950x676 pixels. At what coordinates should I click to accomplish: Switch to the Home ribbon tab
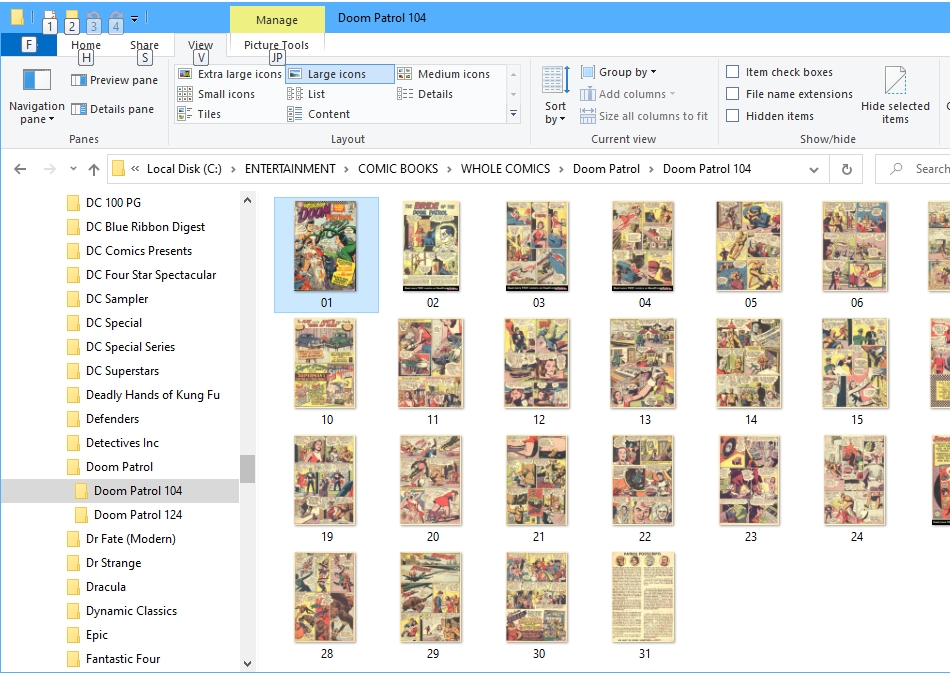pyautogui.click(x=86, y=45)
